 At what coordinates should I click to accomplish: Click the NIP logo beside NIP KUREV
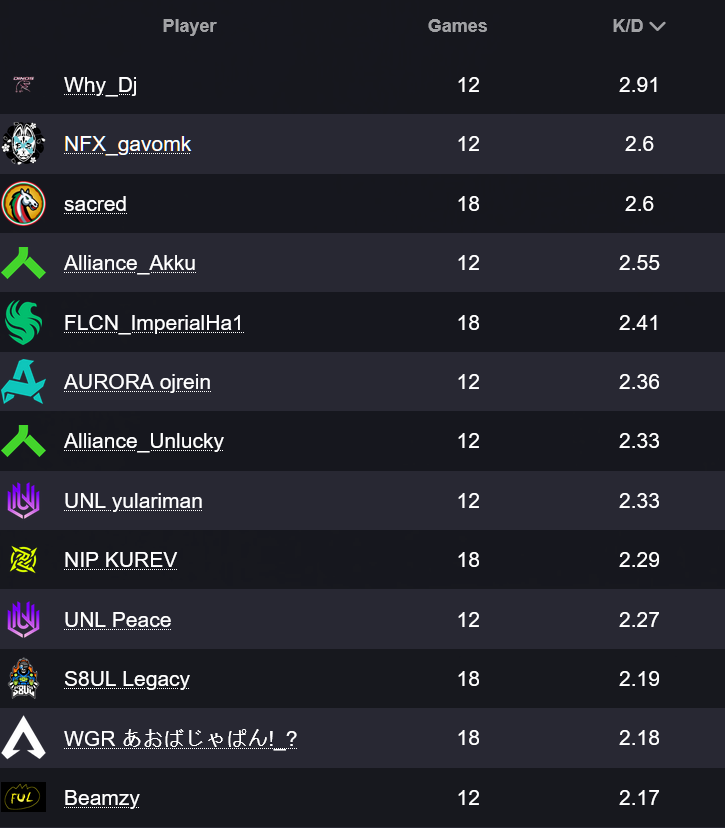click(x=23, y=560)
